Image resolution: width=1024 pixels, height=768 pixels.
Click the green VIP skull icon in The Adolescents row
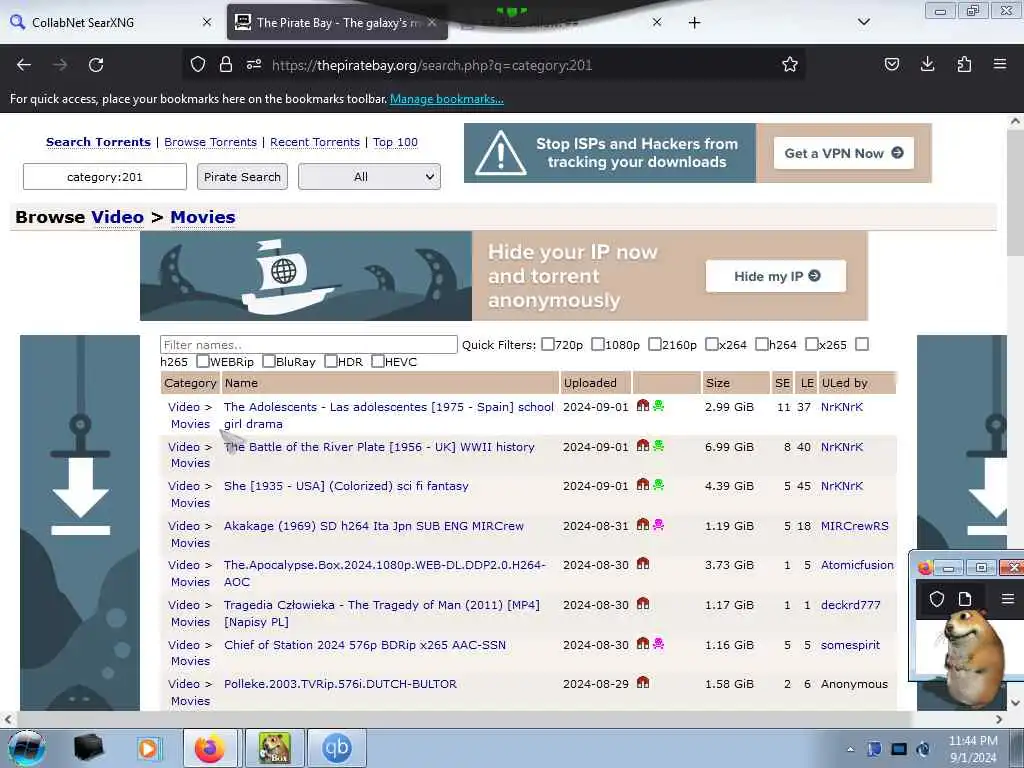pyautogui.click(x=658, y=406)
